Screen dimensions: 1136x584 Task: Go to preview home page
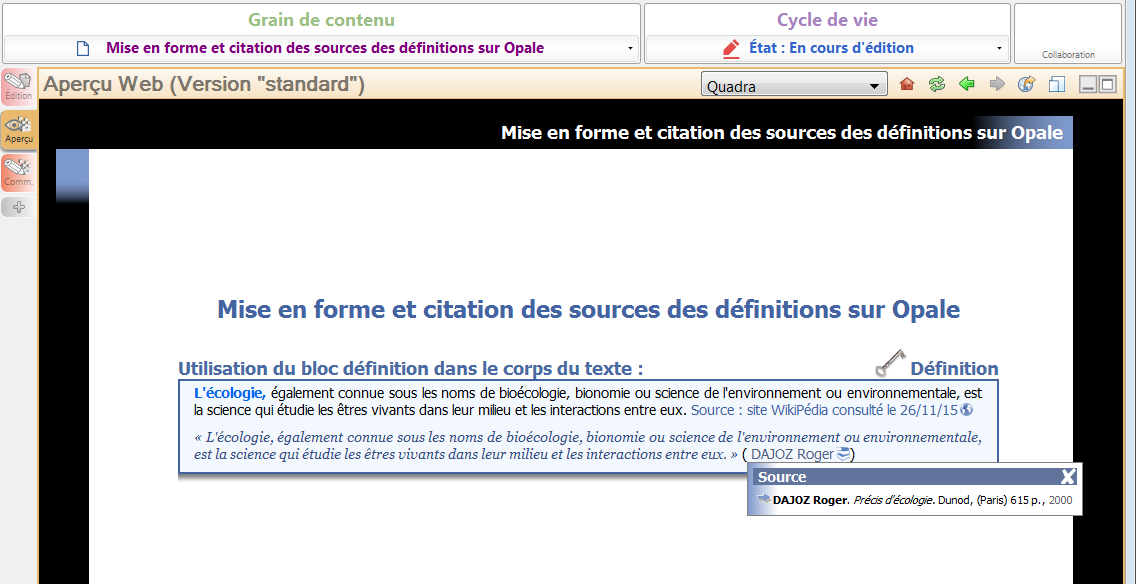point(906,84)
